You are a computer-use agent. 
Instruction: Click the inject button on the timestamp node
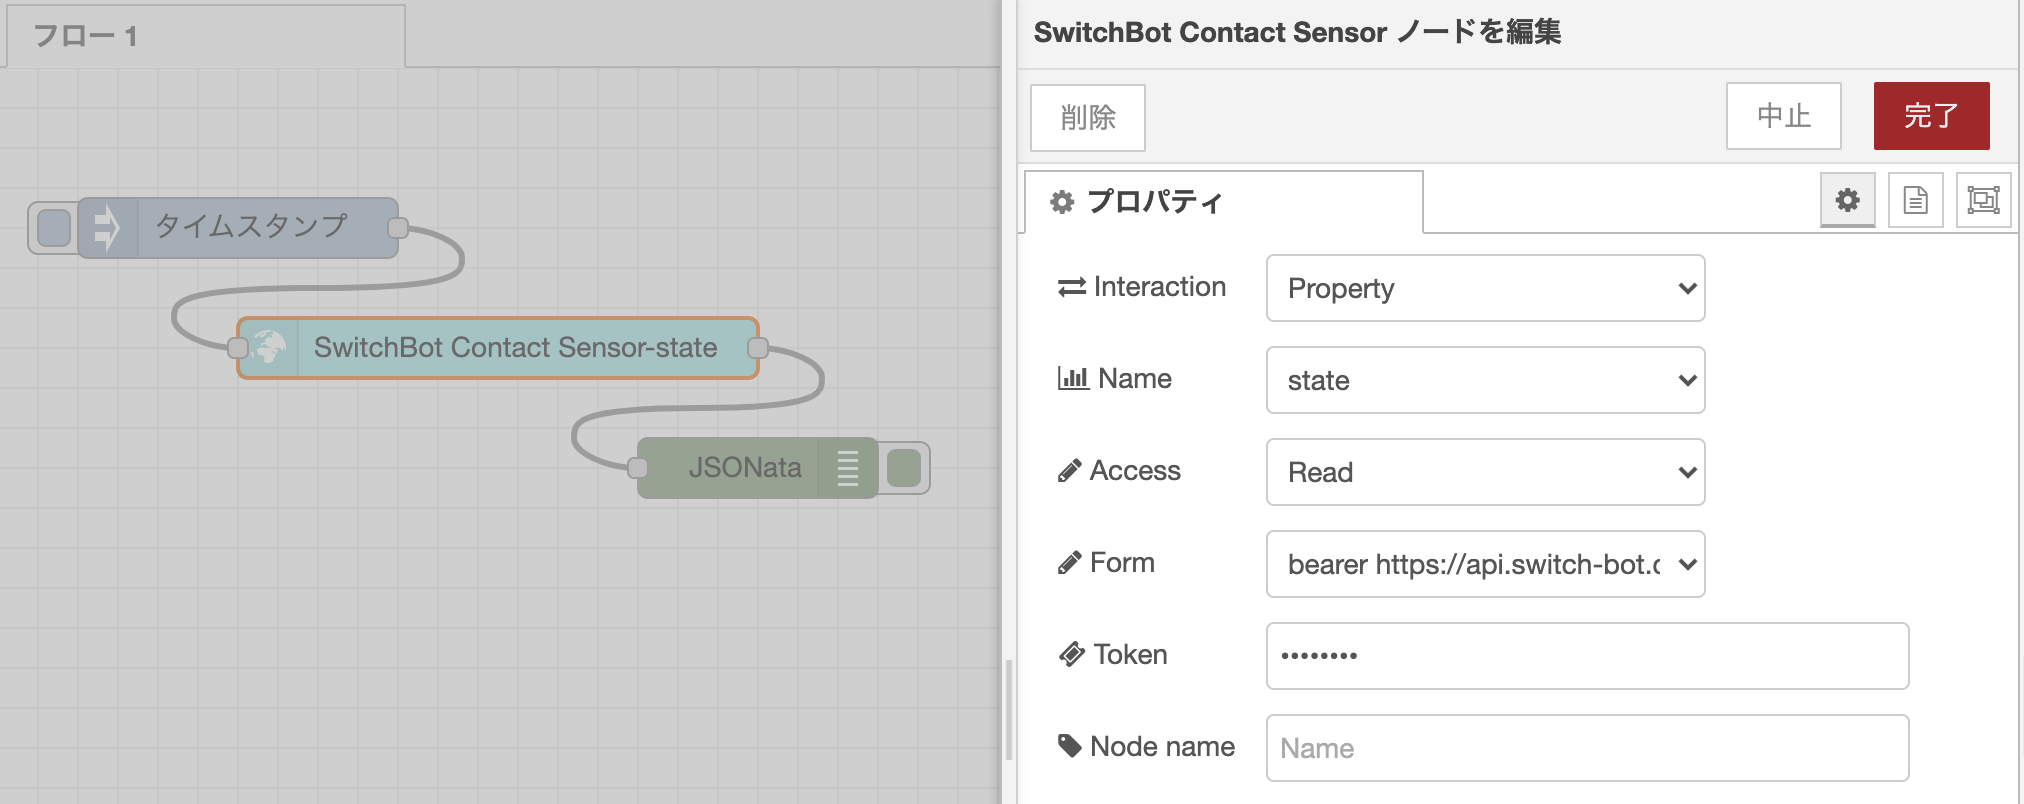(x=54, y=228)
